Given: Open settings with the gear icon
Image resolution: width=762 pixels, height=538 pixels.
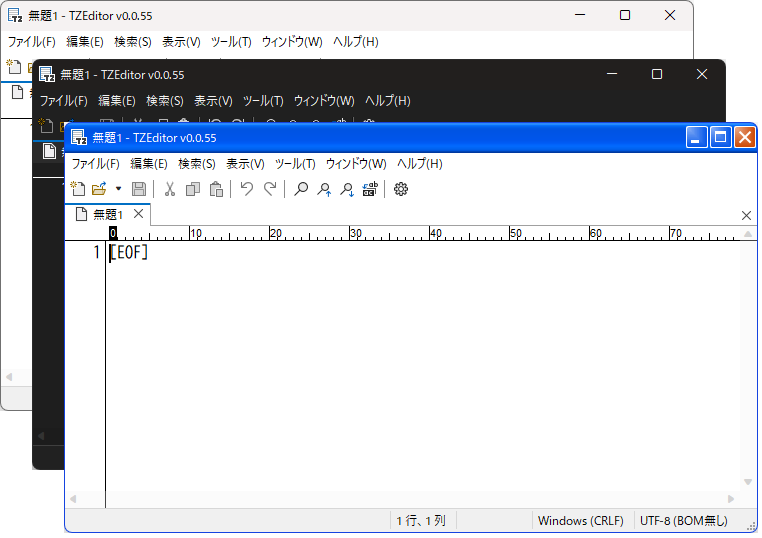Looking at the screenshot, I should coord(401,189).
